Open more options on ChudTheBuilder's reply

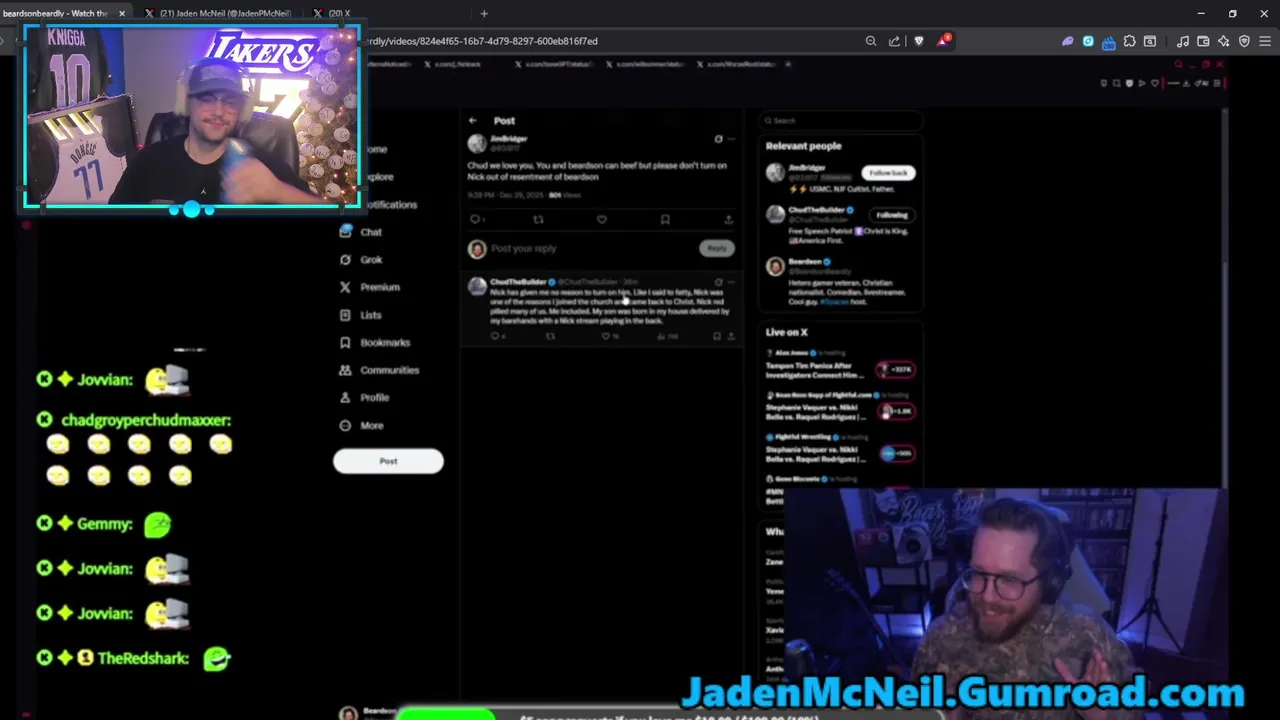[731, 282]
